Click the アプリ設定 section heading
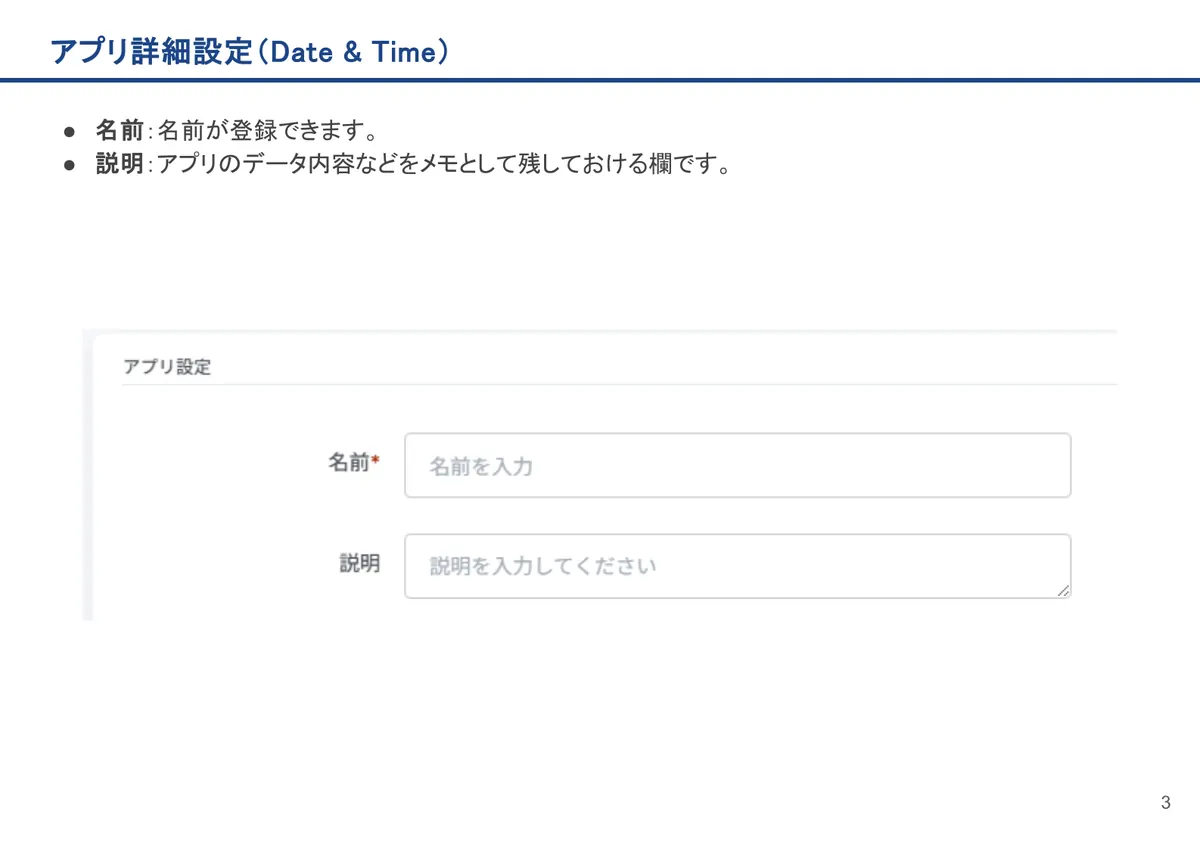 click(x=167, y=367)
